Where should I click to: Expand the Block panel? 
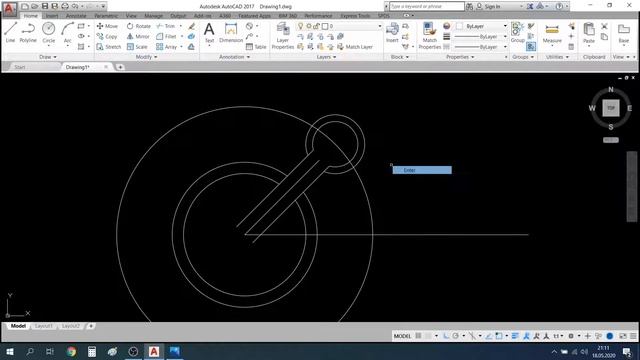point(400,57)
